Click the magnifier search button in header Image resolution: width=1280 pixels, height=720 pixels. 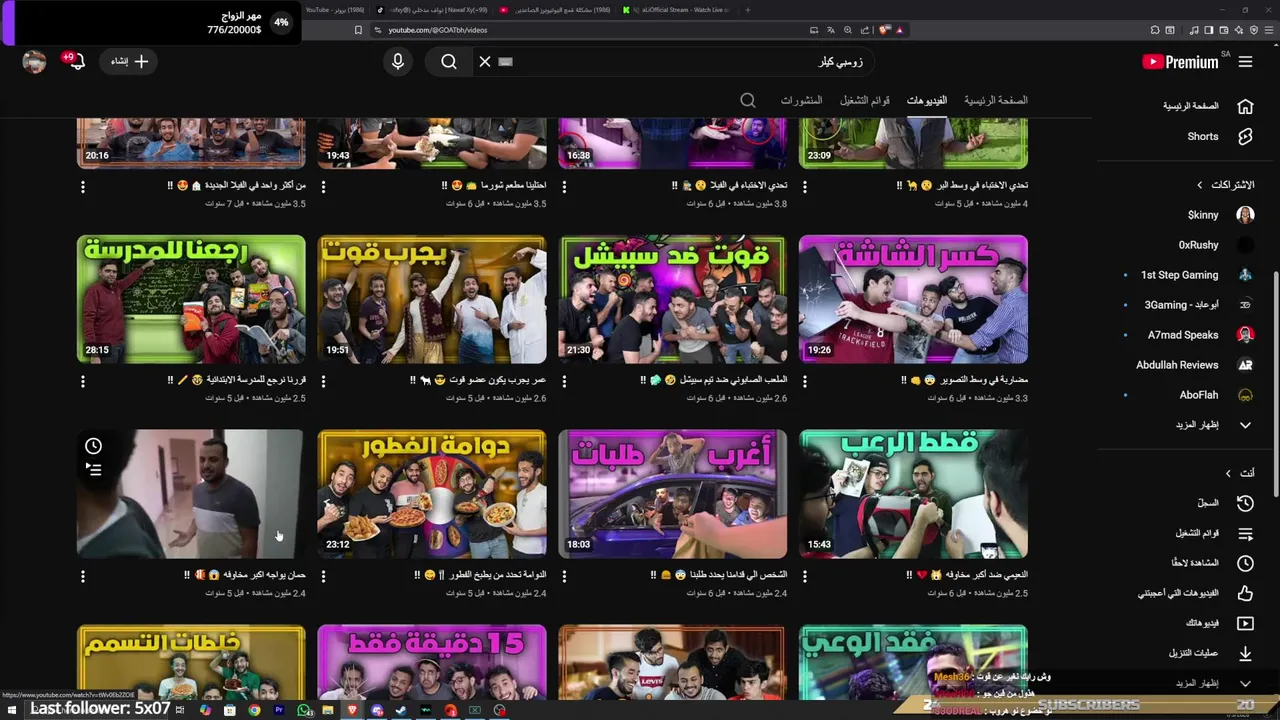tap(449, 62)
